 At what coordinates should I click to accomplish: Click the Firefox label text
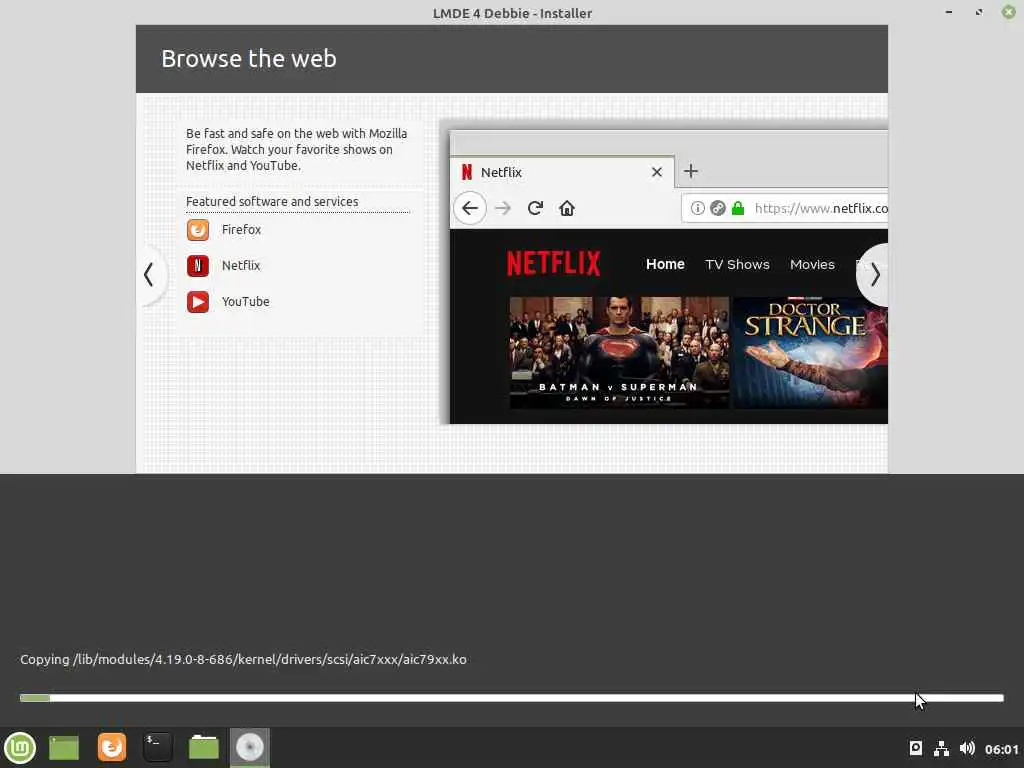241,230
